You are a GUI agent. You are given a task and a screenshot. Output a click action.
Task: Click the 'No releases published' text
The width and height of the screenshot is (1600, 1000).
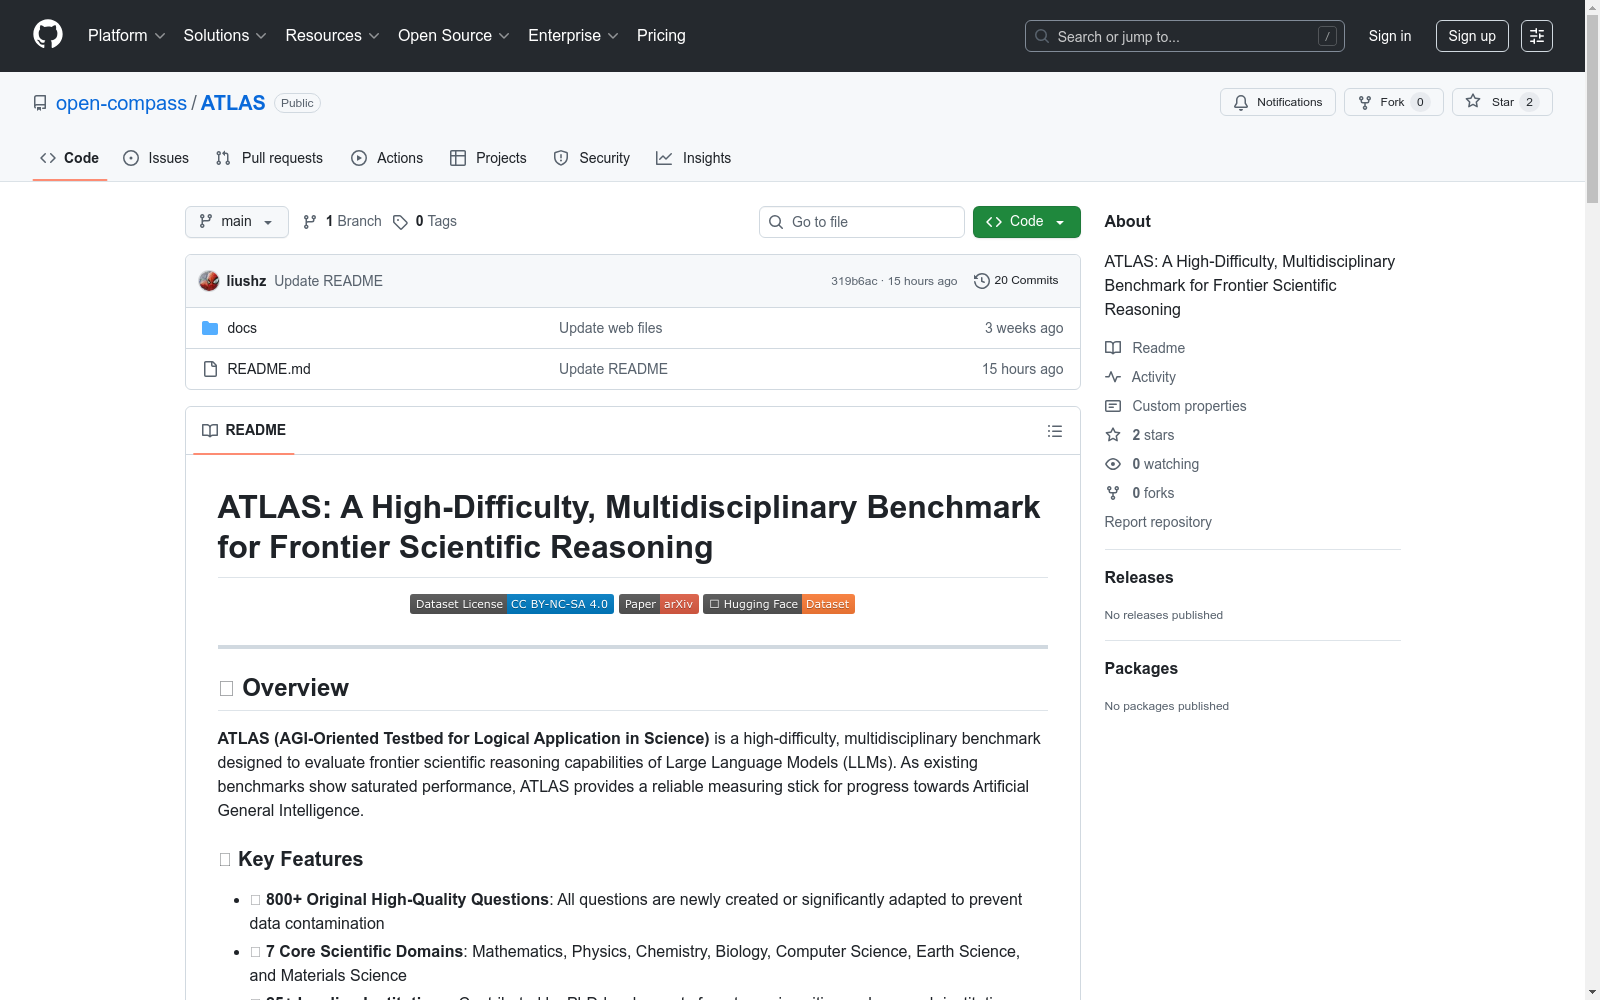click(x=1164, y=615)
